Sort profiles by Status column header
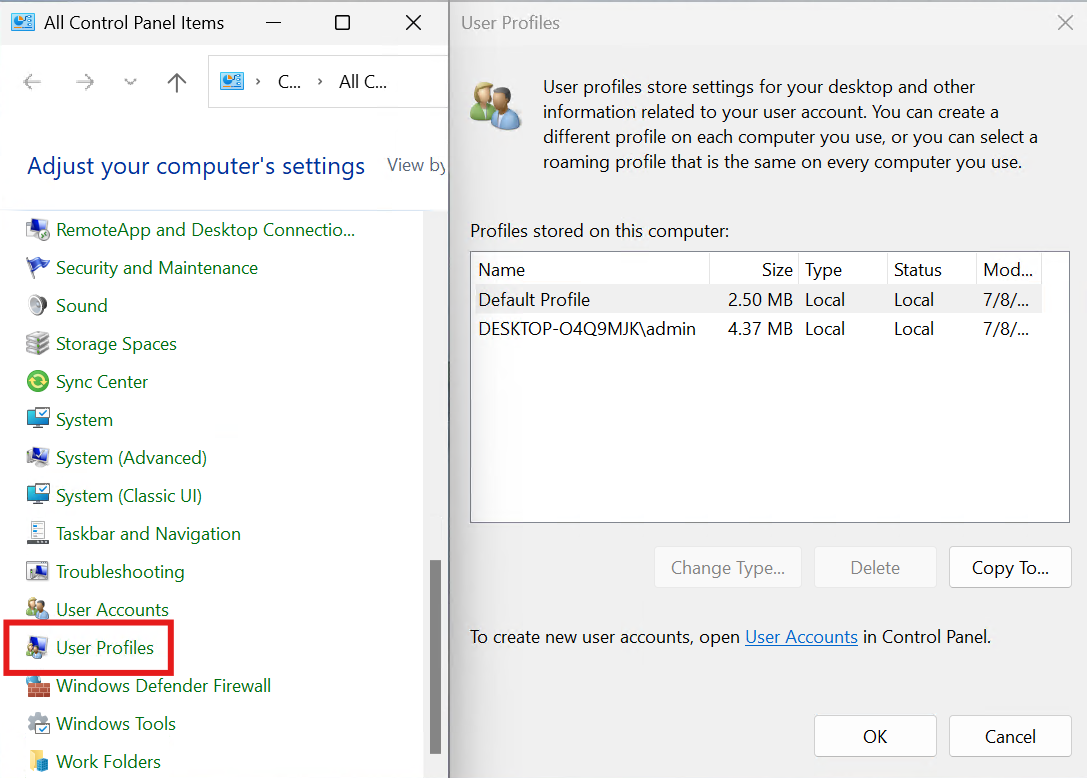1087x778 pixels. [x=932, y=269]
